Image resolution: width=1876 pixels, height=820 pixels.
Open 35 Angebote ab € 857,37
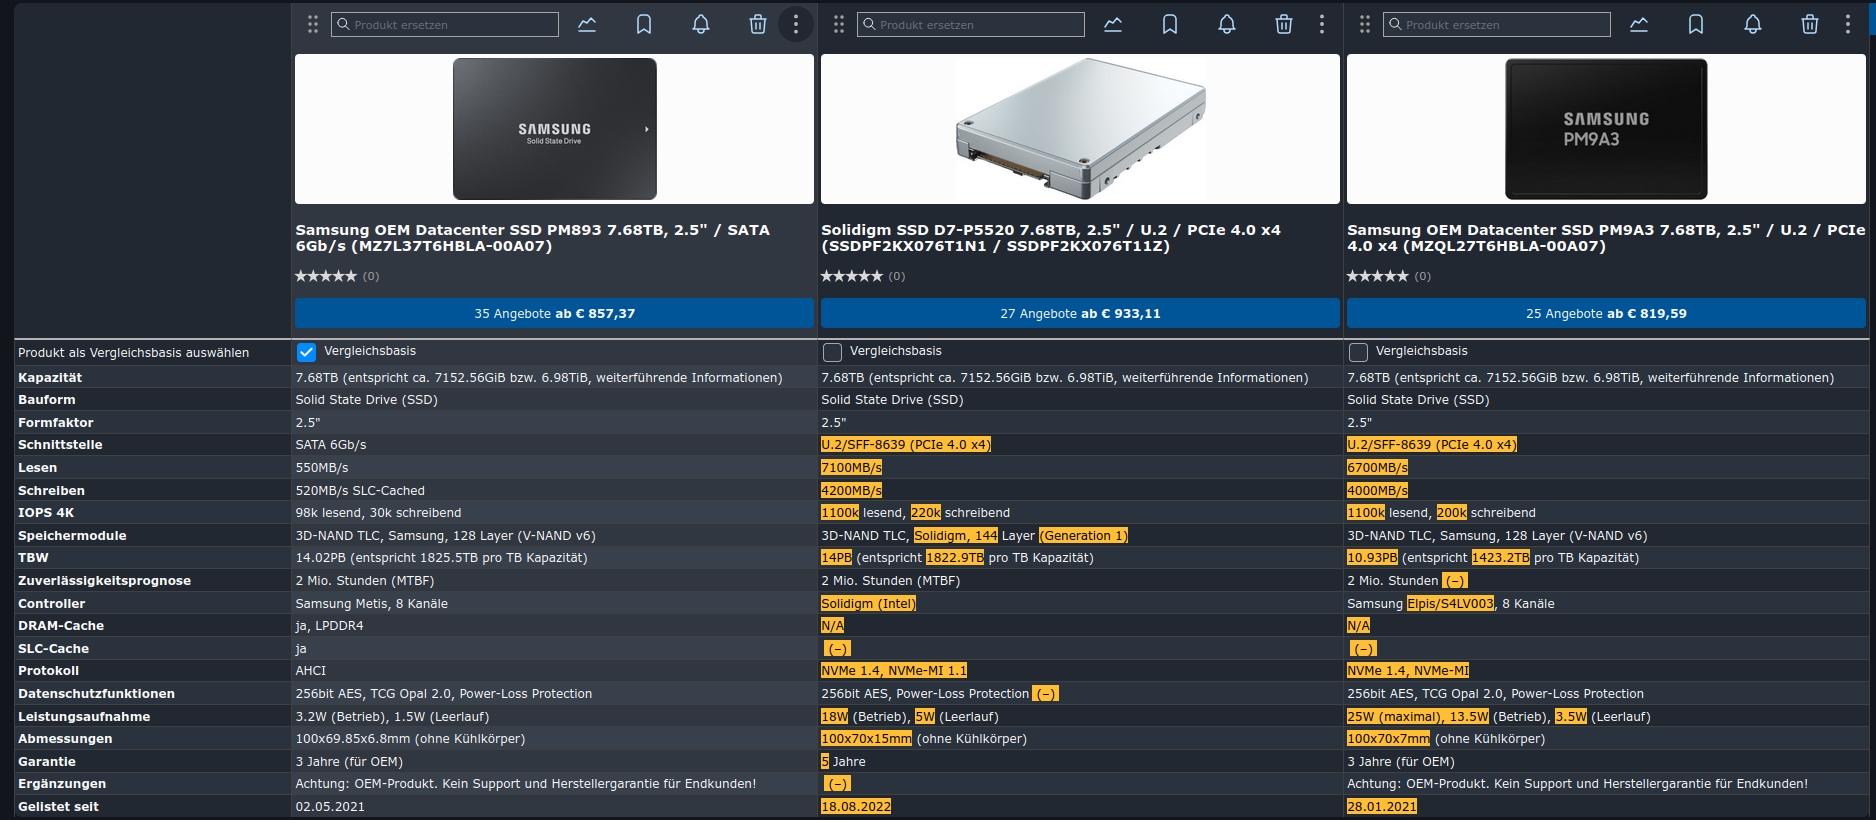(x=554, y=313)
